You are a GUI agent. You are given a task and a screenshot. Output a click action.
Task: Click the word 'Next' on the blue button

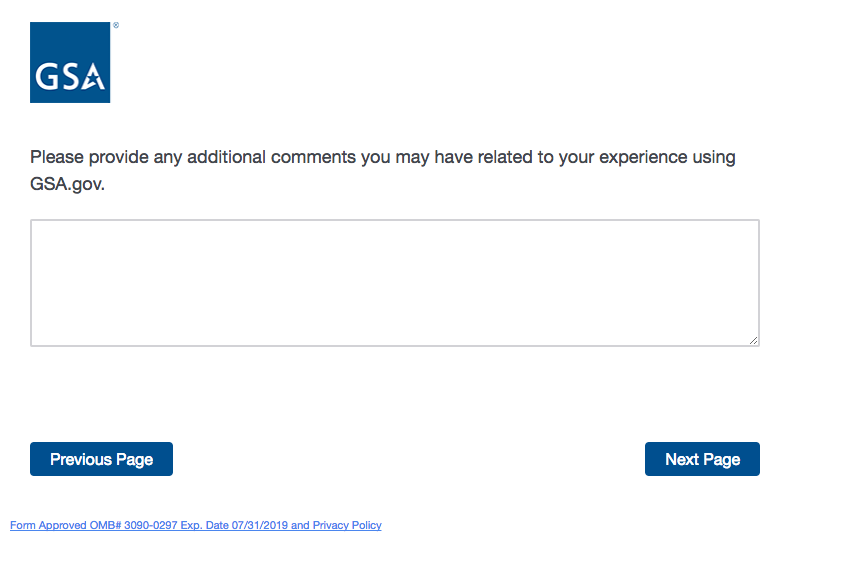(x=682, y=459)
